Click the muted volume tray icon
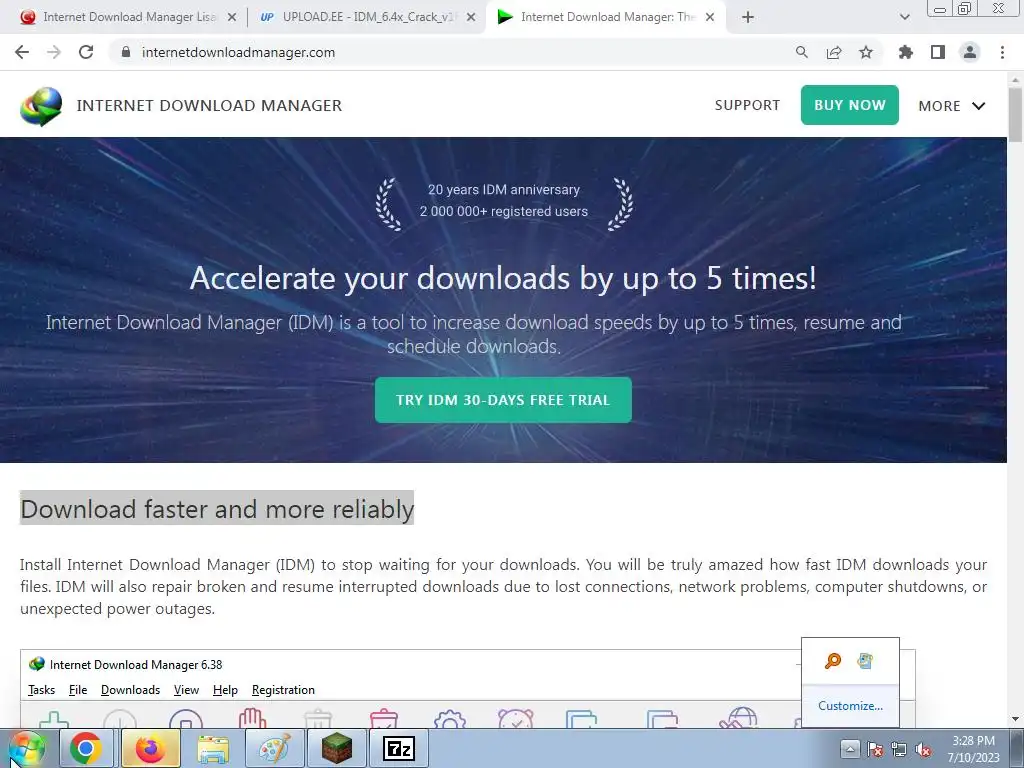The height and width of the screenshot is (768, 1024). click(923, 749)
